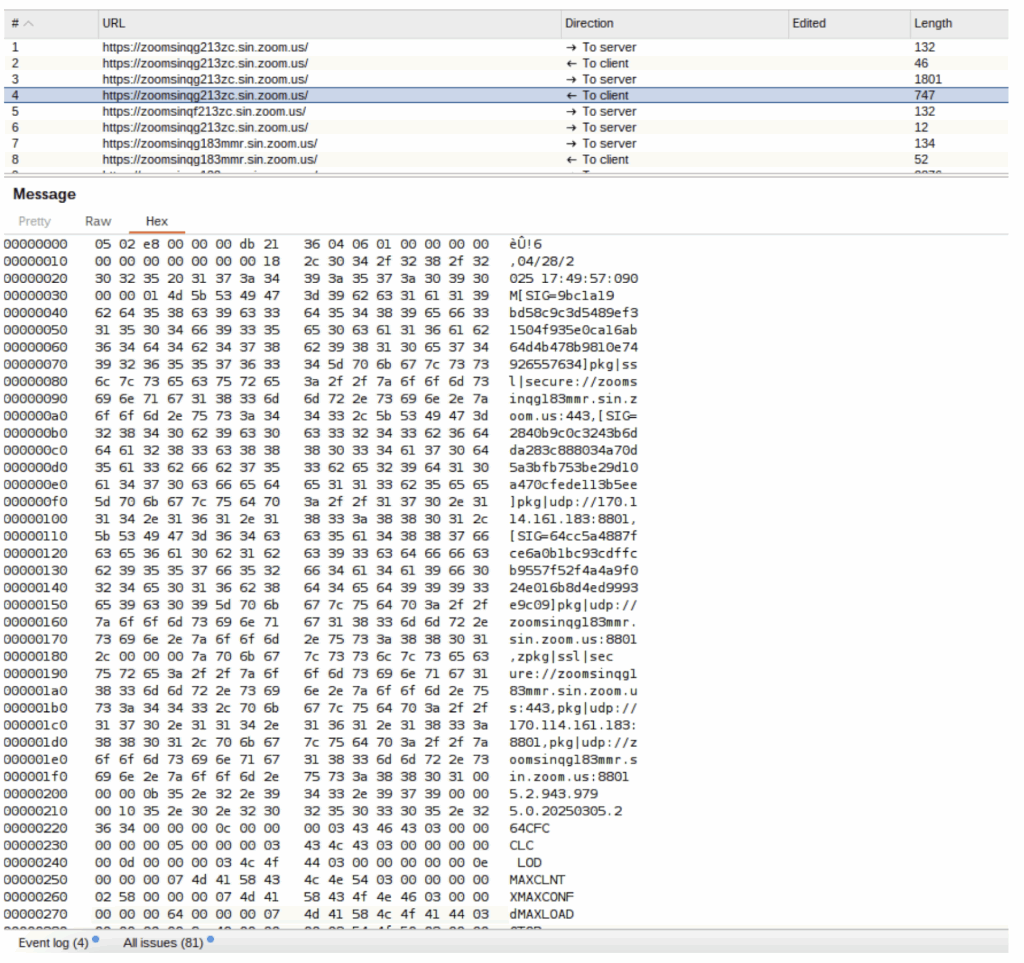Click the Message panel heading
The height and width of the screenshot is (963, 1024).
[x=44, y=194]
